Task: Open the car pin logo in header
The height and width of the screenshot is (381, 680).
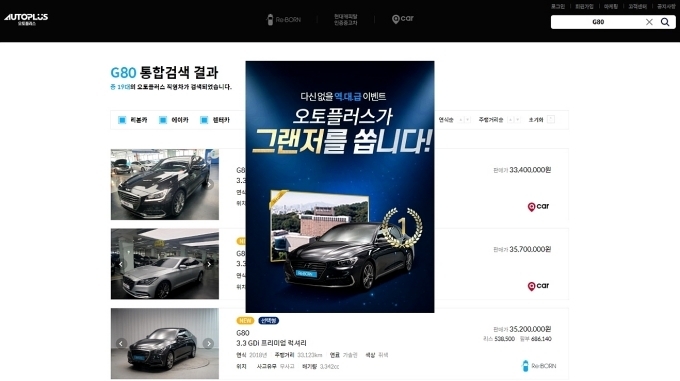Action: tap(402, 19)
